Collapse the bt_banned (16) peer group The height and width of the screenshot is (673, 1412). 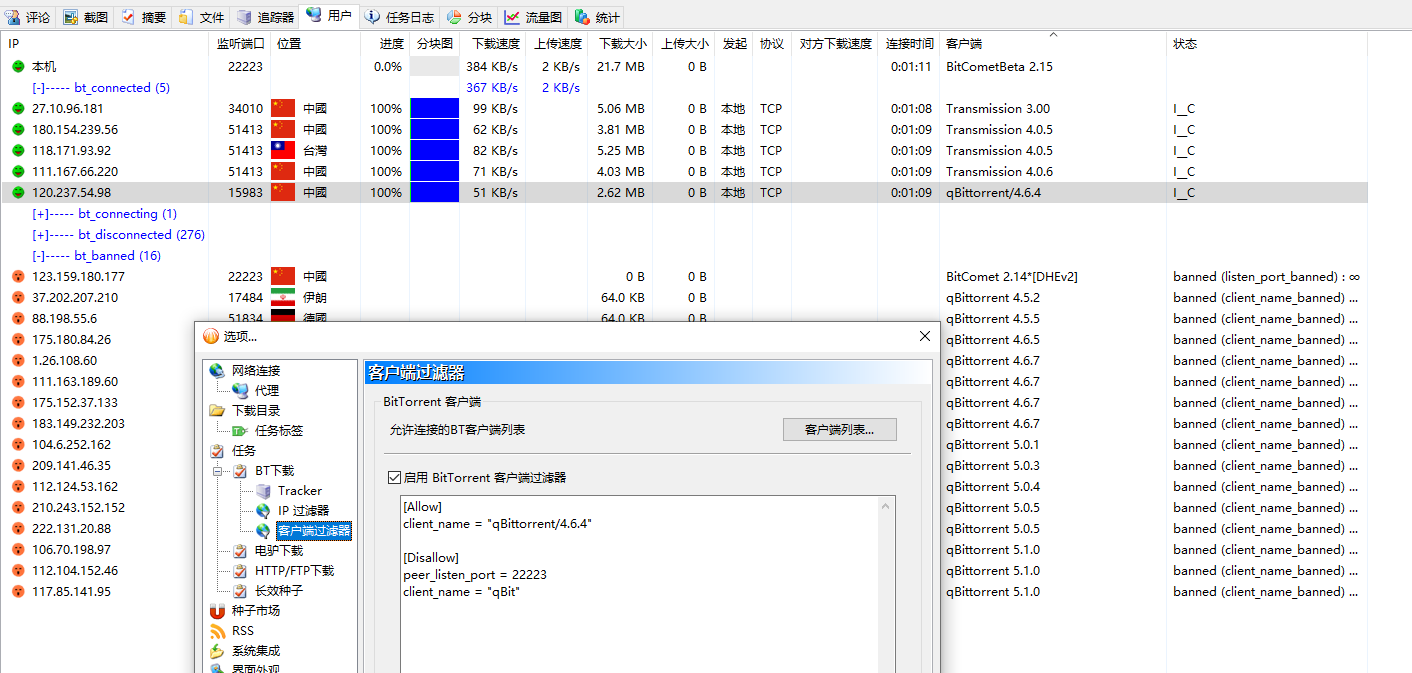click(39, 256)
